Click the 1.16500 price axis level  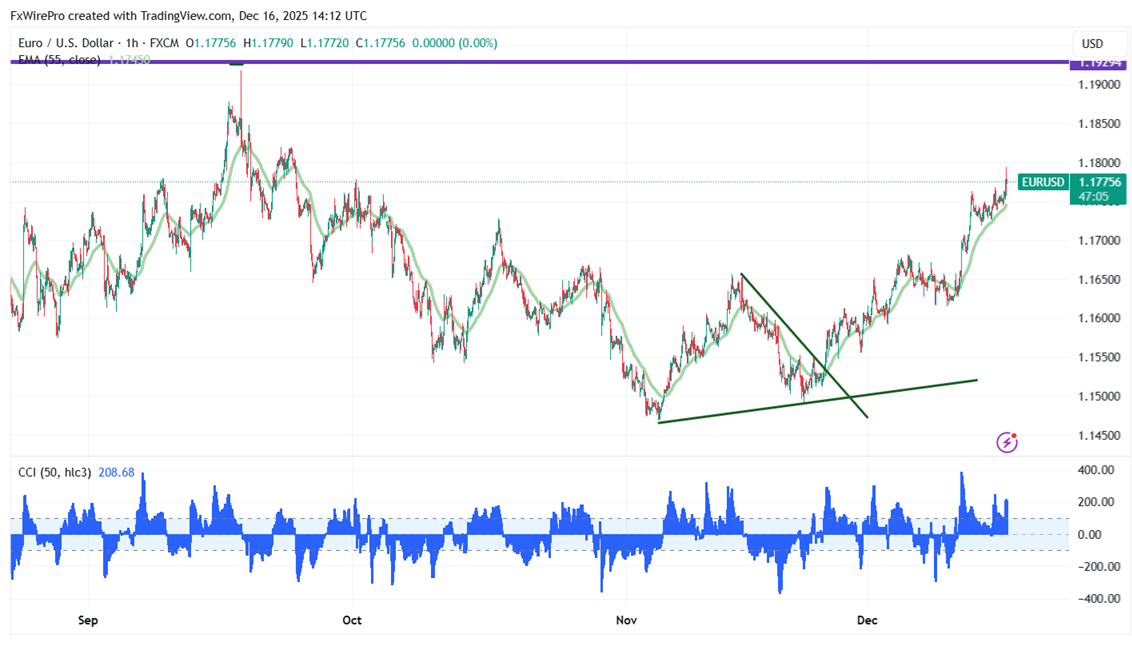pyautogui.click(x=1099, y=280)
